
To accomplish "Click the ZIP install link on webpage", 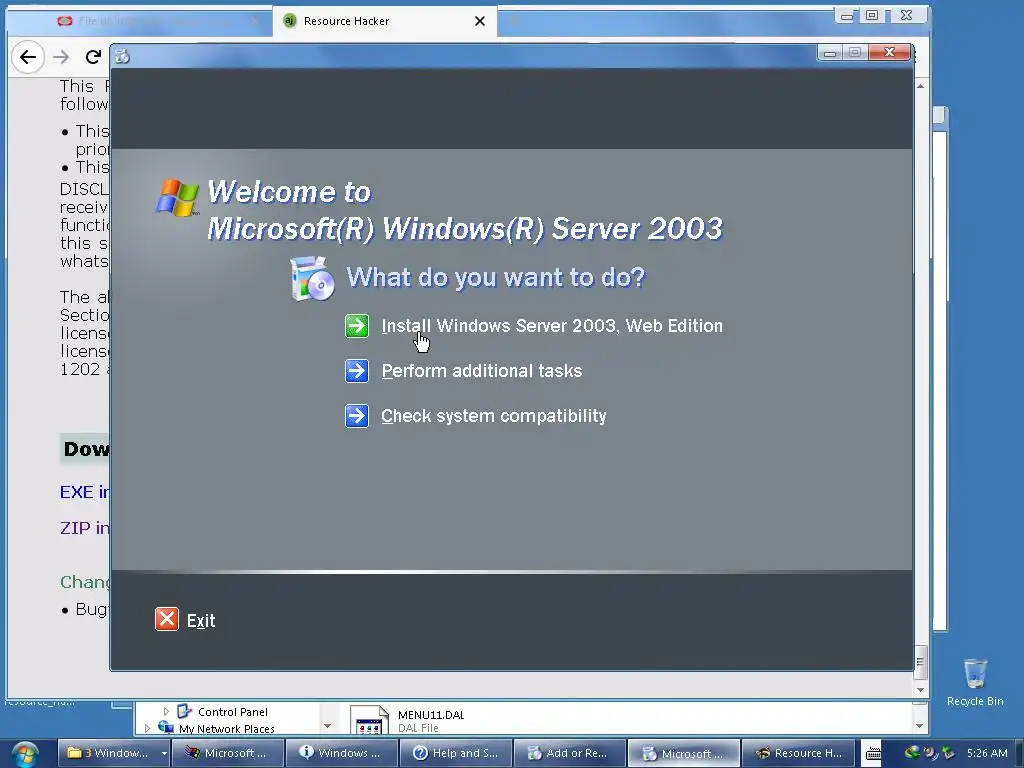I will (84, 528).
